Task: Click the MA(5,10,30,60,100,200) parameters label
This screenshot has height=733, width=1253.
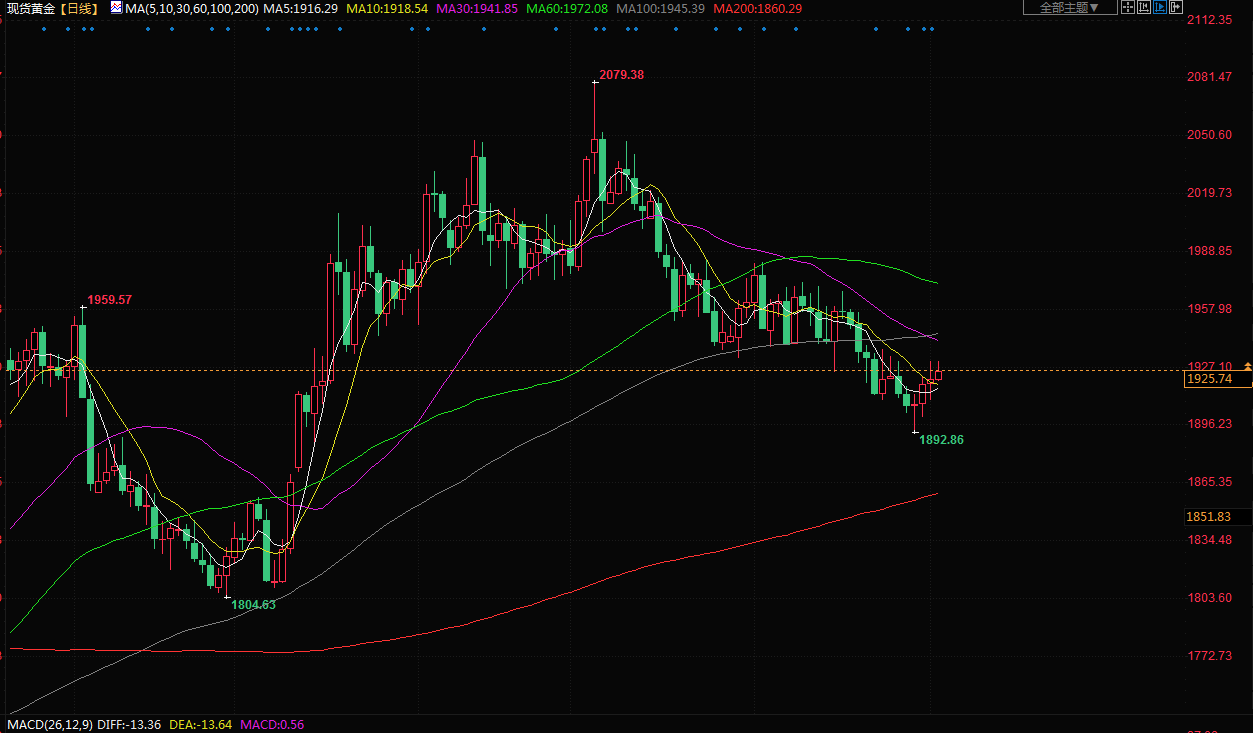Action: click(192, 8)
